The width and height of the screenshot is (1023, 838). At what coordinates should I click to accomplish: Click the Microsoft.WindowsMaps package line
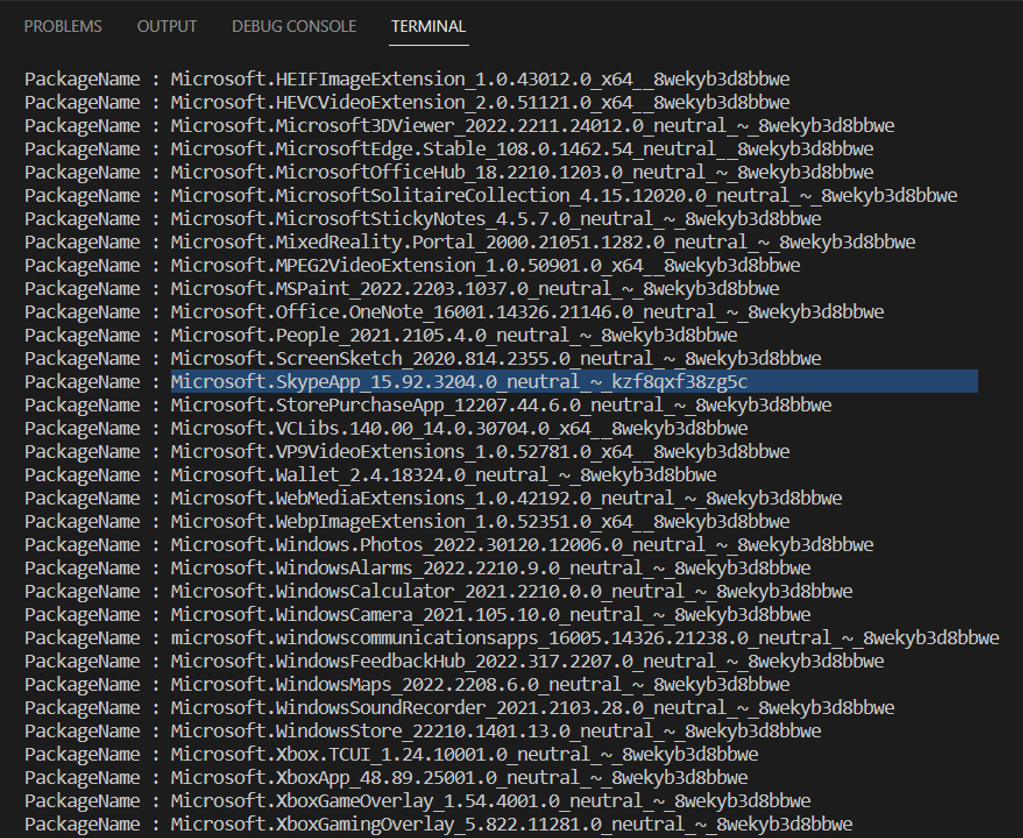click(x=407, y=684)
